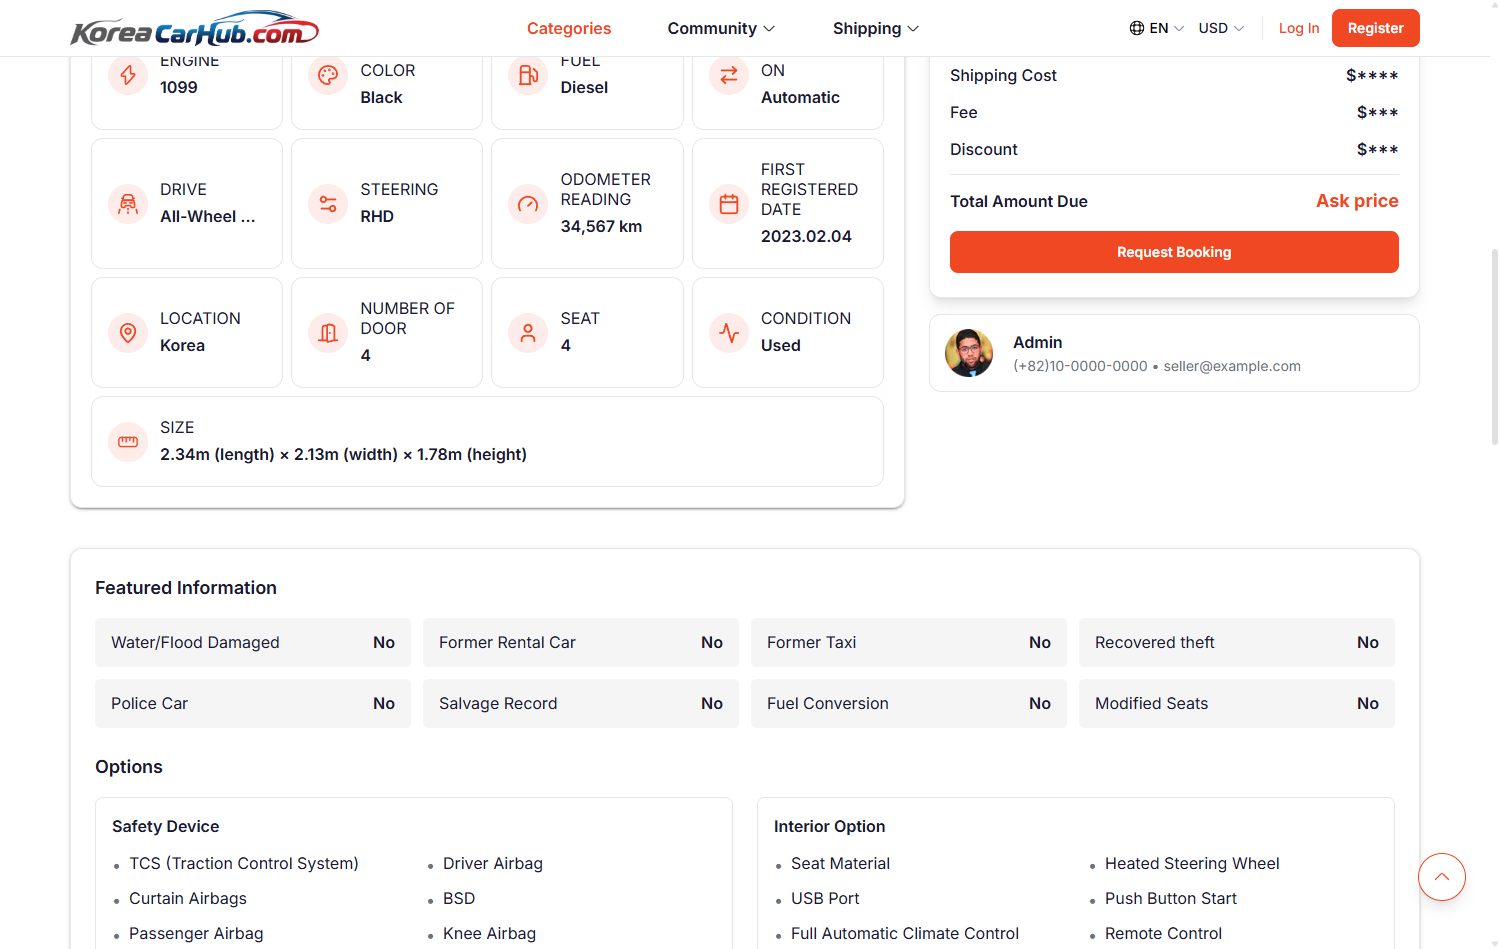Image resolution: width=1500 pixels, height=949 pixels.
Task: Click the seller@example.com contact text
Action: click(1232, 366)
